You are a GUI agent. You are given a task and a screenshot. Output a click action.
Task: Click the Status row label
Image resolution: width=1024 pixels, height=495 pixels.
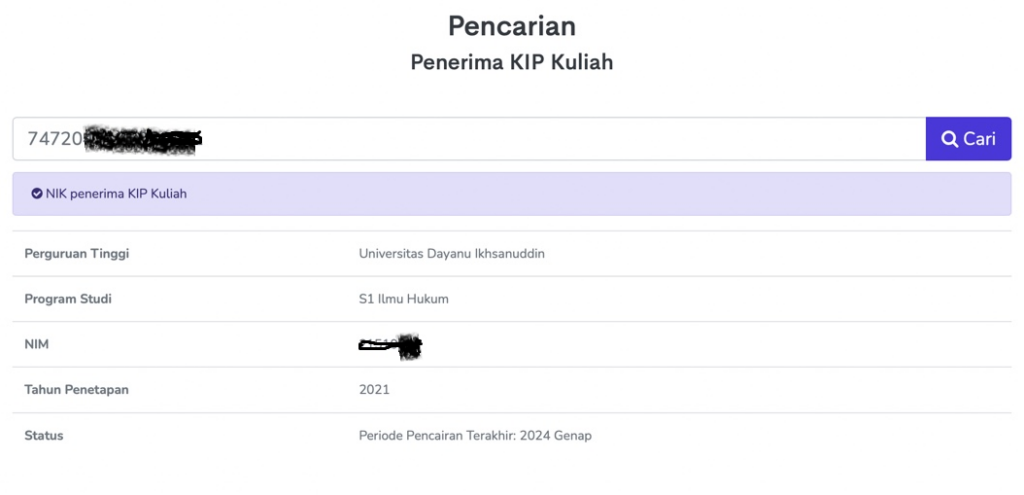point(44,436)
